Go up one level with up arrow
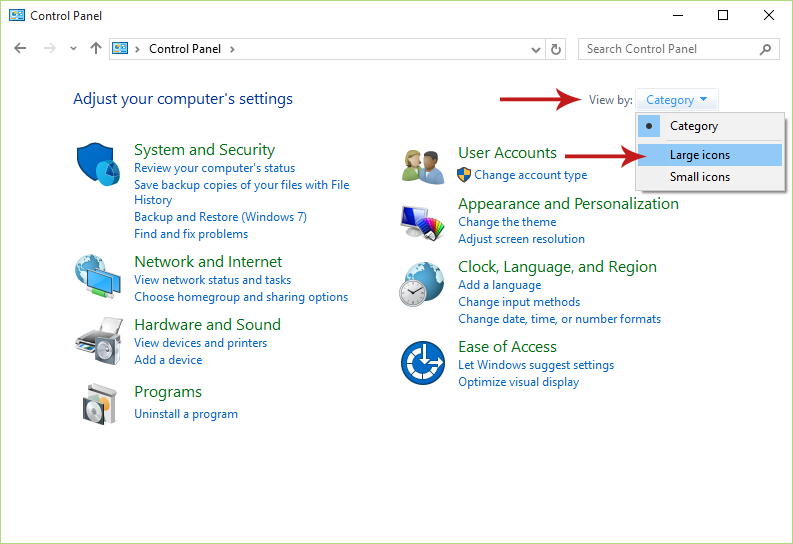793x544 pixels. click(x=96, y=48)
